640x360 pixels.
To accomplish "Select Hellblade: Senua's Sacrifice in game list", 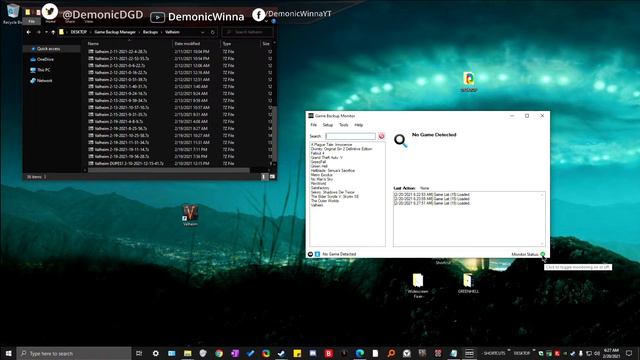I will coord(333,171).
